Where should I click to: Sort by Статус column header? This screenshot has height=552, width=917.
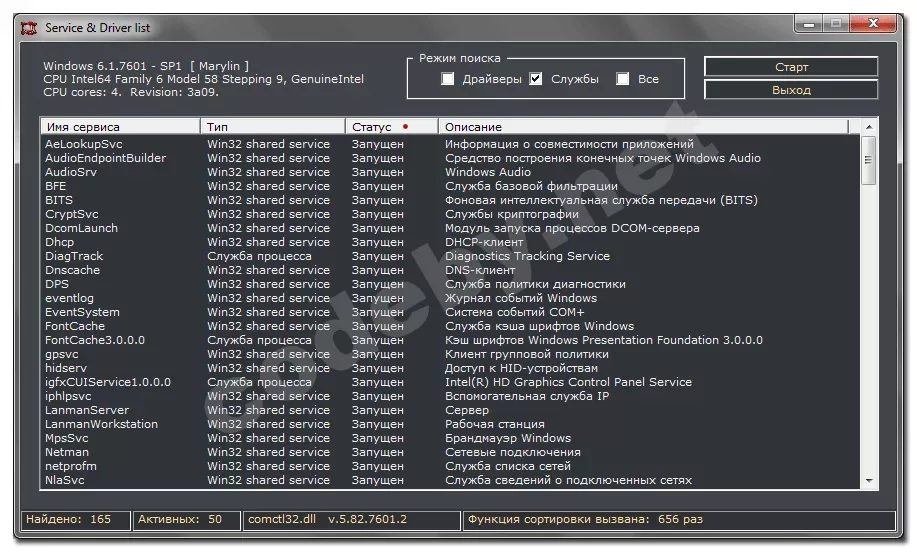tap(392, 127)
